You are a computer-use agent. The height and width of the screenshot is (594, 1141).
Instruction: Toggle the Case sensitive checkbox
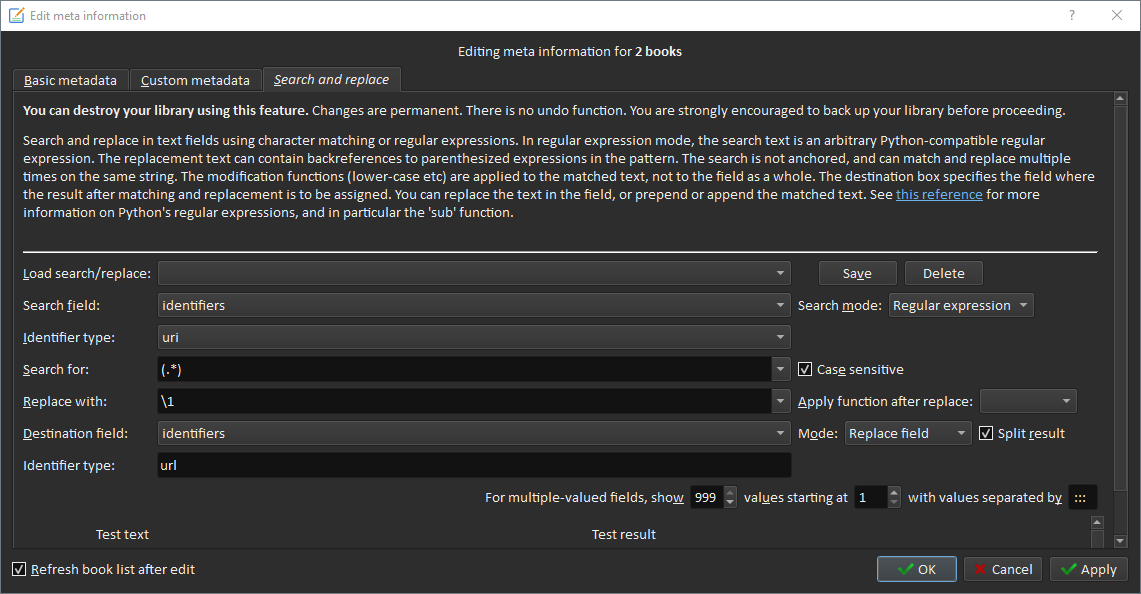805,369
